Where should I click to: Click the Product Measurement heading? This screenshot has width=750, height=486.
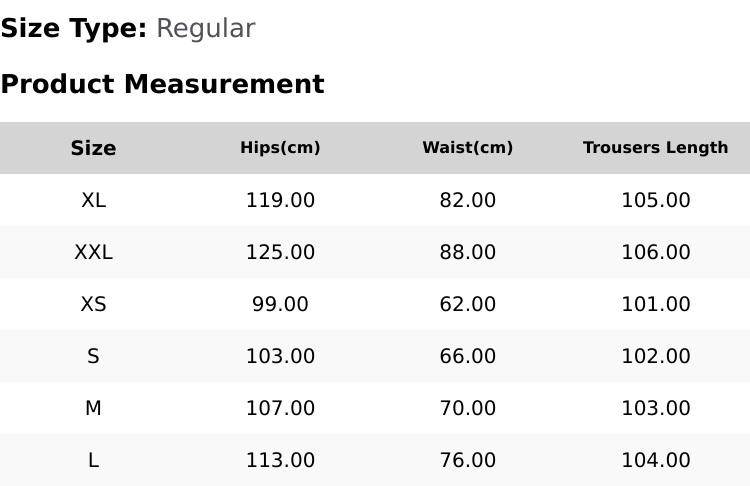point(163,84)
